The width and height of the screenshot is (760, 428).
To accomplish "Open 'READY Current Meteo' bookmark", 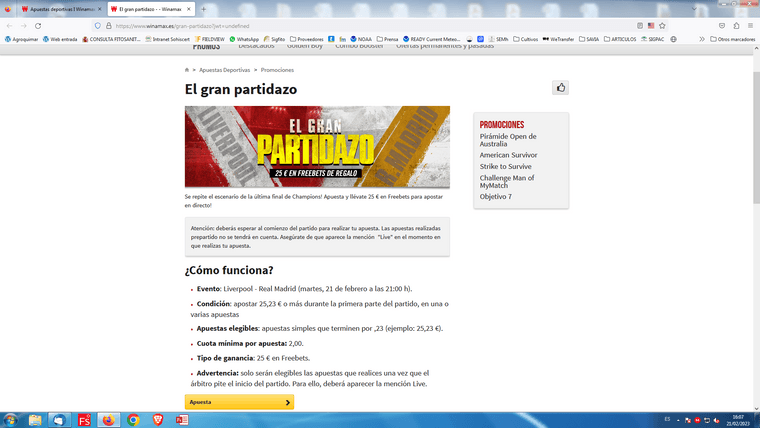I will [431, 39].
